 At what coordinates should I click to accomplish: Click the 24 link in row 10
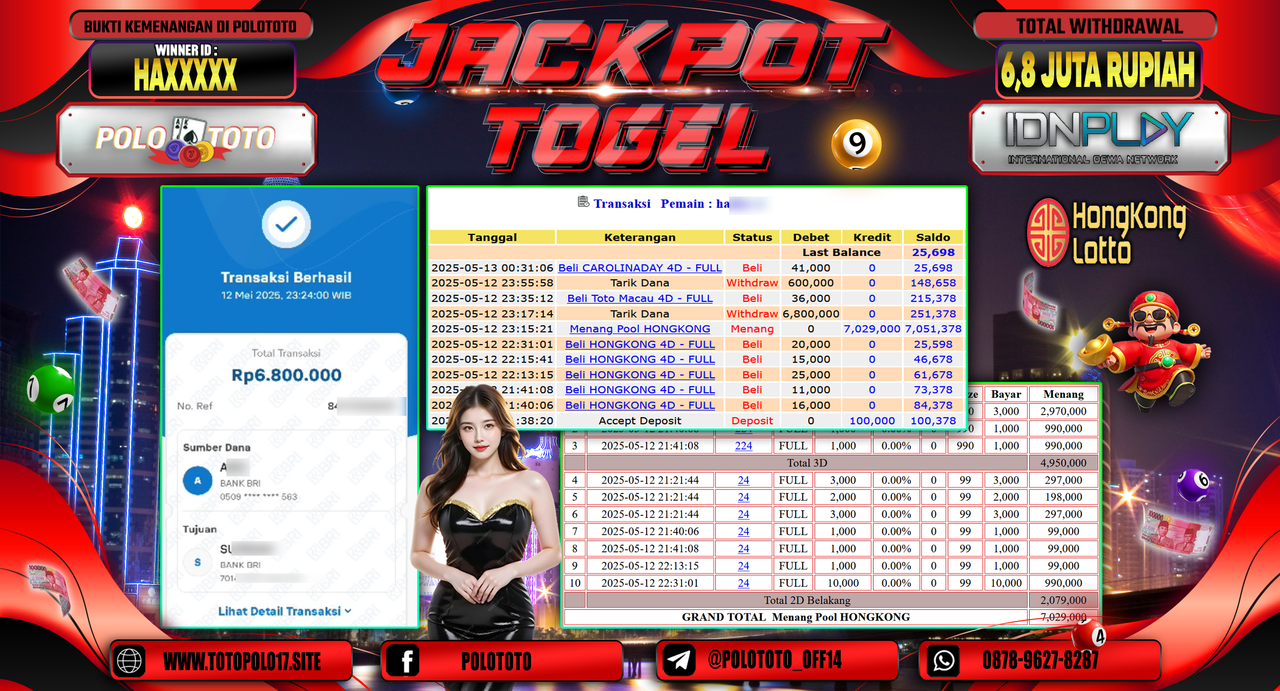coord(743,582)
